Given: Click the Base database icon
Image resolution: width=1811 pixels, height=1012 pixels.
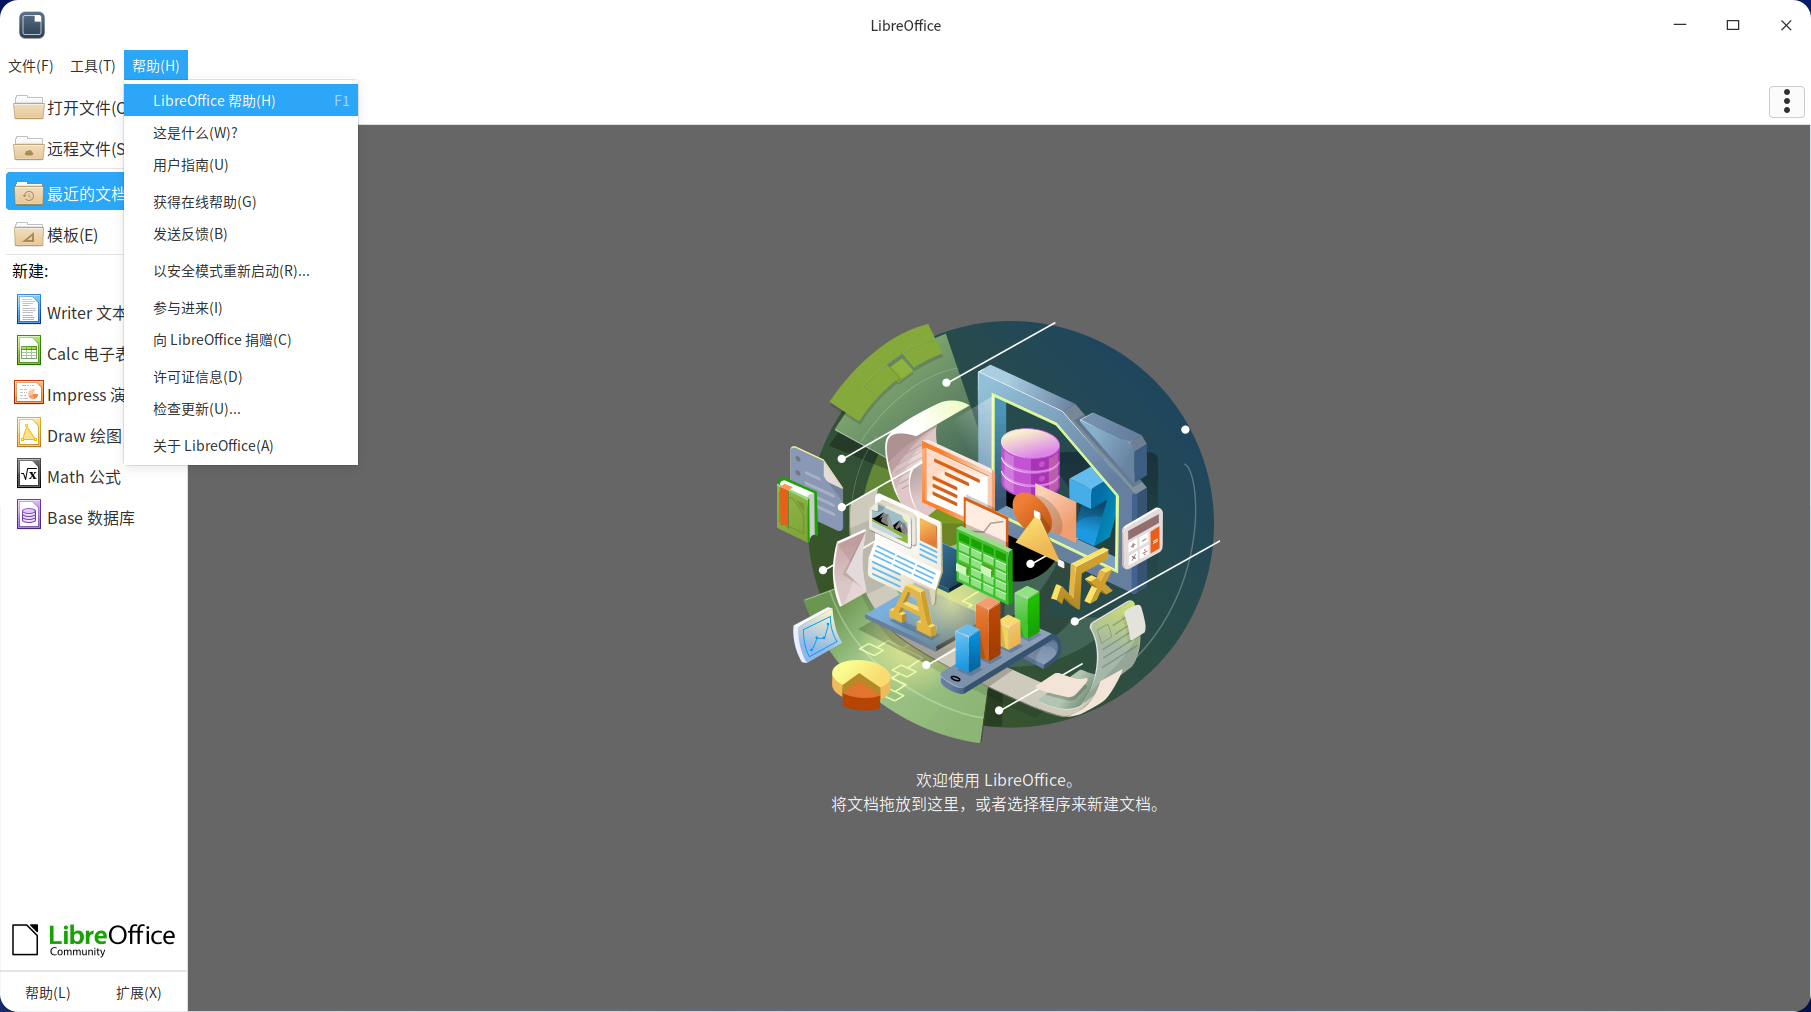Looking at the screenshot, I should click(29, 515).
